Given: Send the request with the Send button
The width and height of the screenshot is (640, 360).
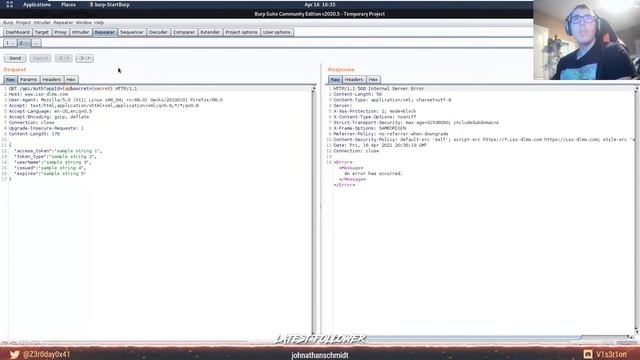Looking at the screenshot, I should pyautogui.click(x=15, y=58).
